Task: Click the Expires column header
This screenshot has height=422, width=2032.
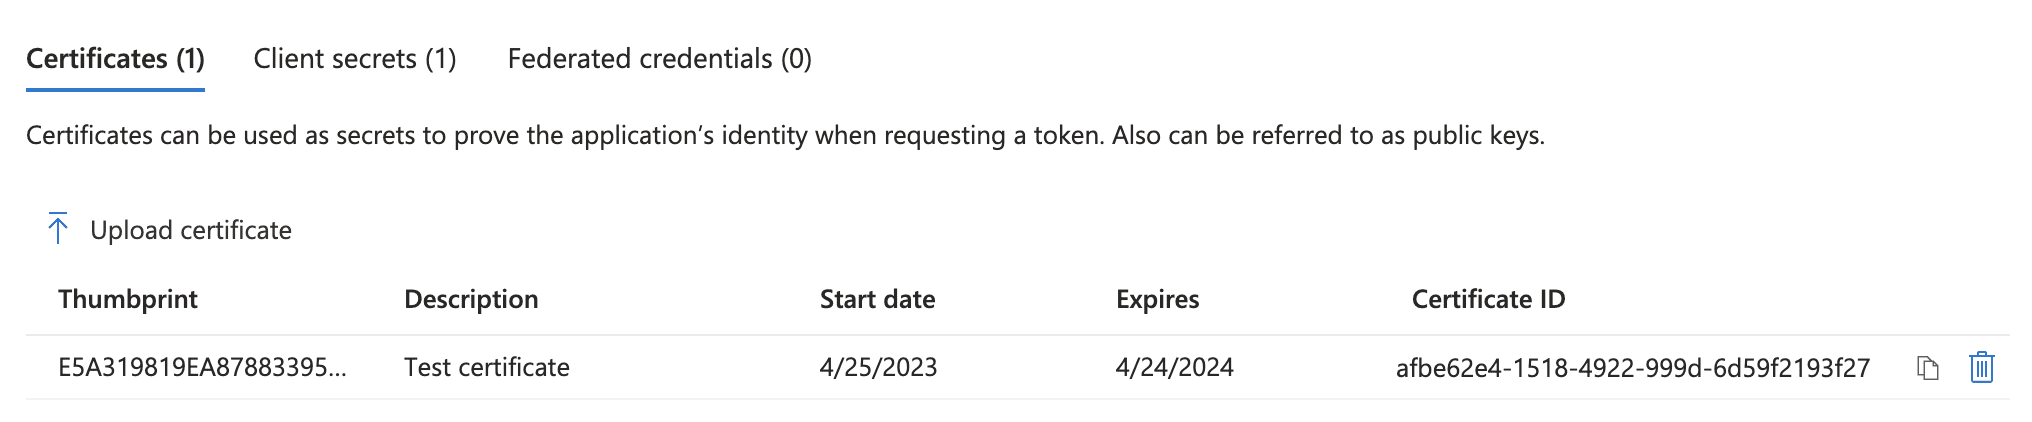Action: (1157, 299)
